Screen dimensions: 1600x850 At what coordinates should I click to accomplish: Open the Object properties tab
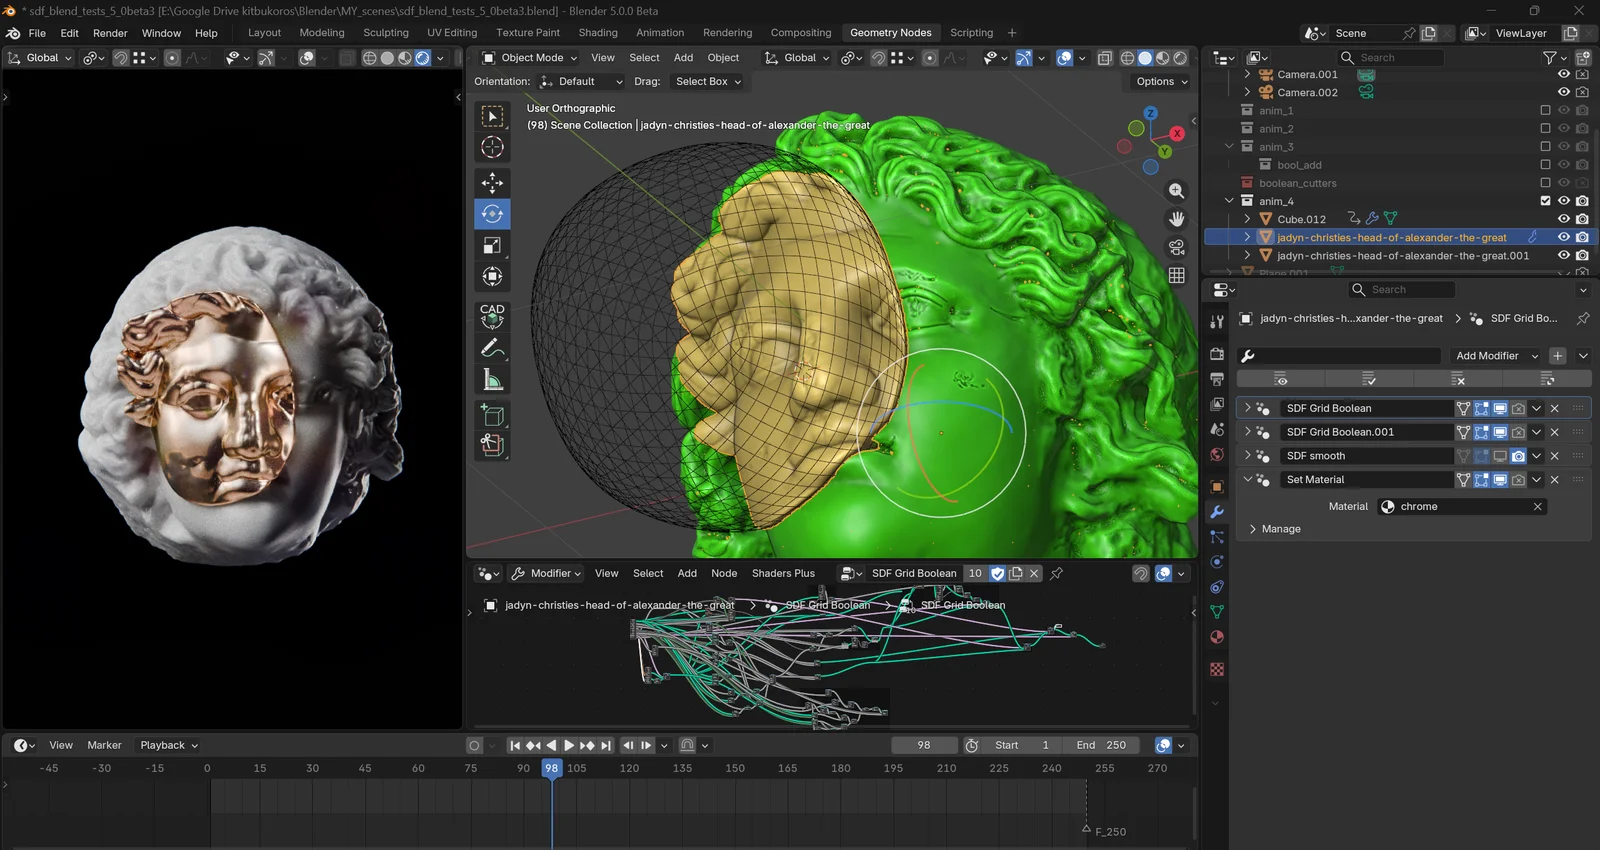click(1217, 487)
